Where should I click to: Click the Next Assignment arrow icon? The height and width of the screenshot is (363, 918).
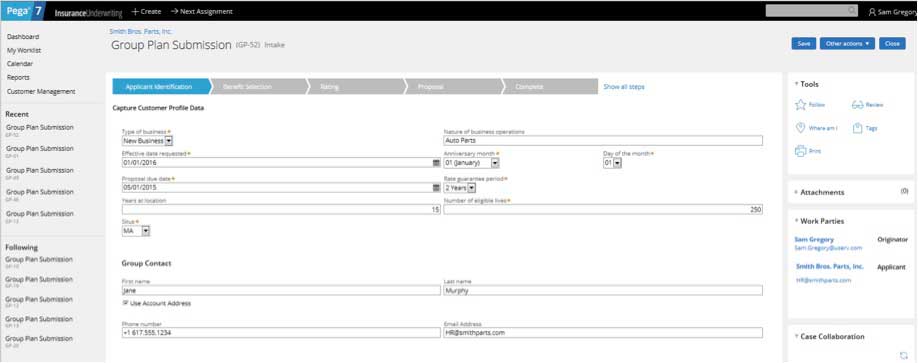tap(174, 11)
